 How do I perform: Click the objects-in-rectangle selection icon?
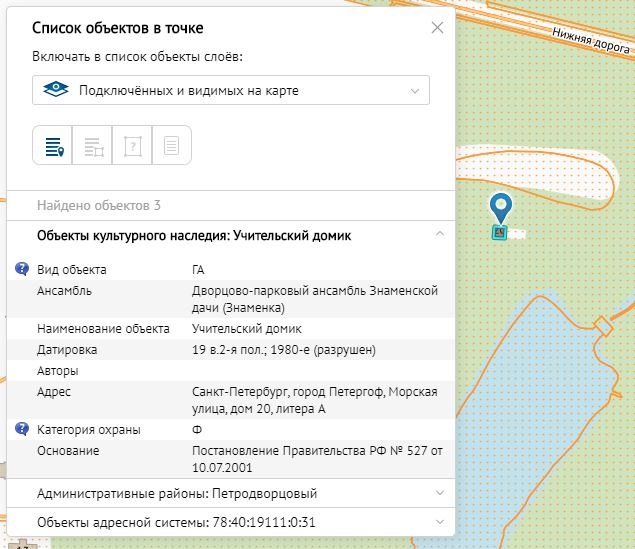click(93, 146)
